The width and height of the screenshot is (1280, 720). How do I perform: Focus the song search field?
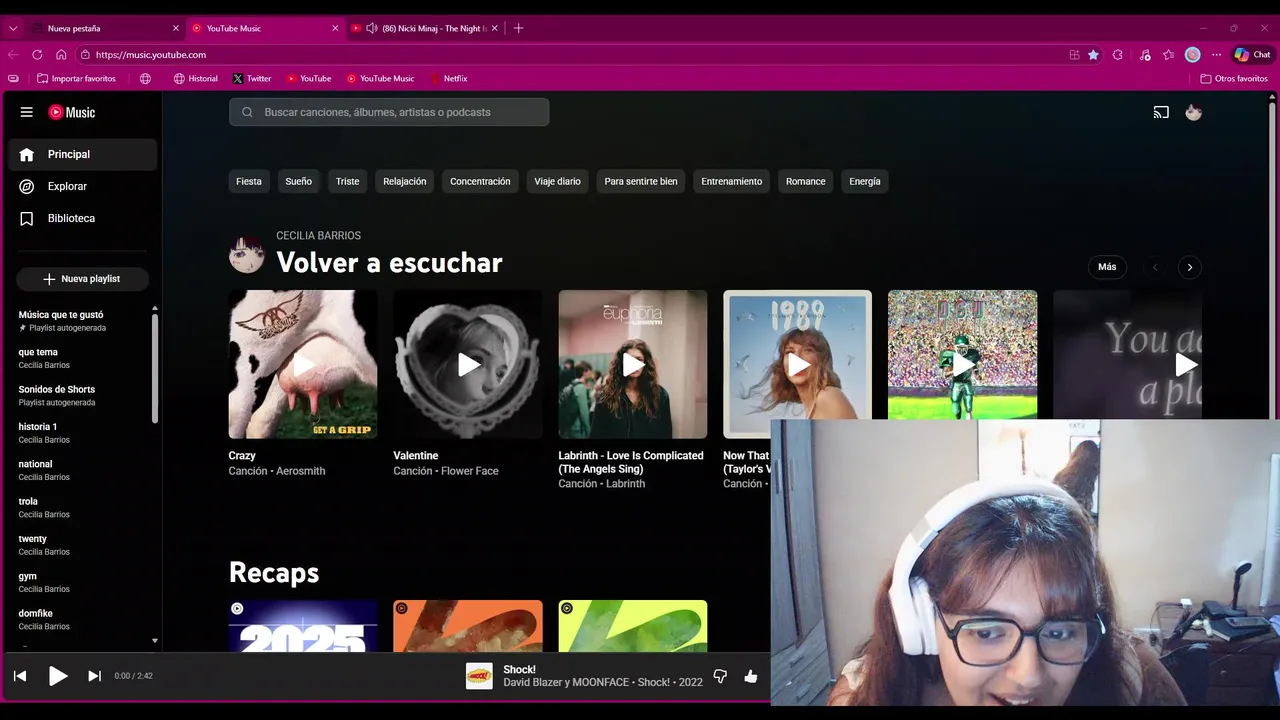coord(389,112)
